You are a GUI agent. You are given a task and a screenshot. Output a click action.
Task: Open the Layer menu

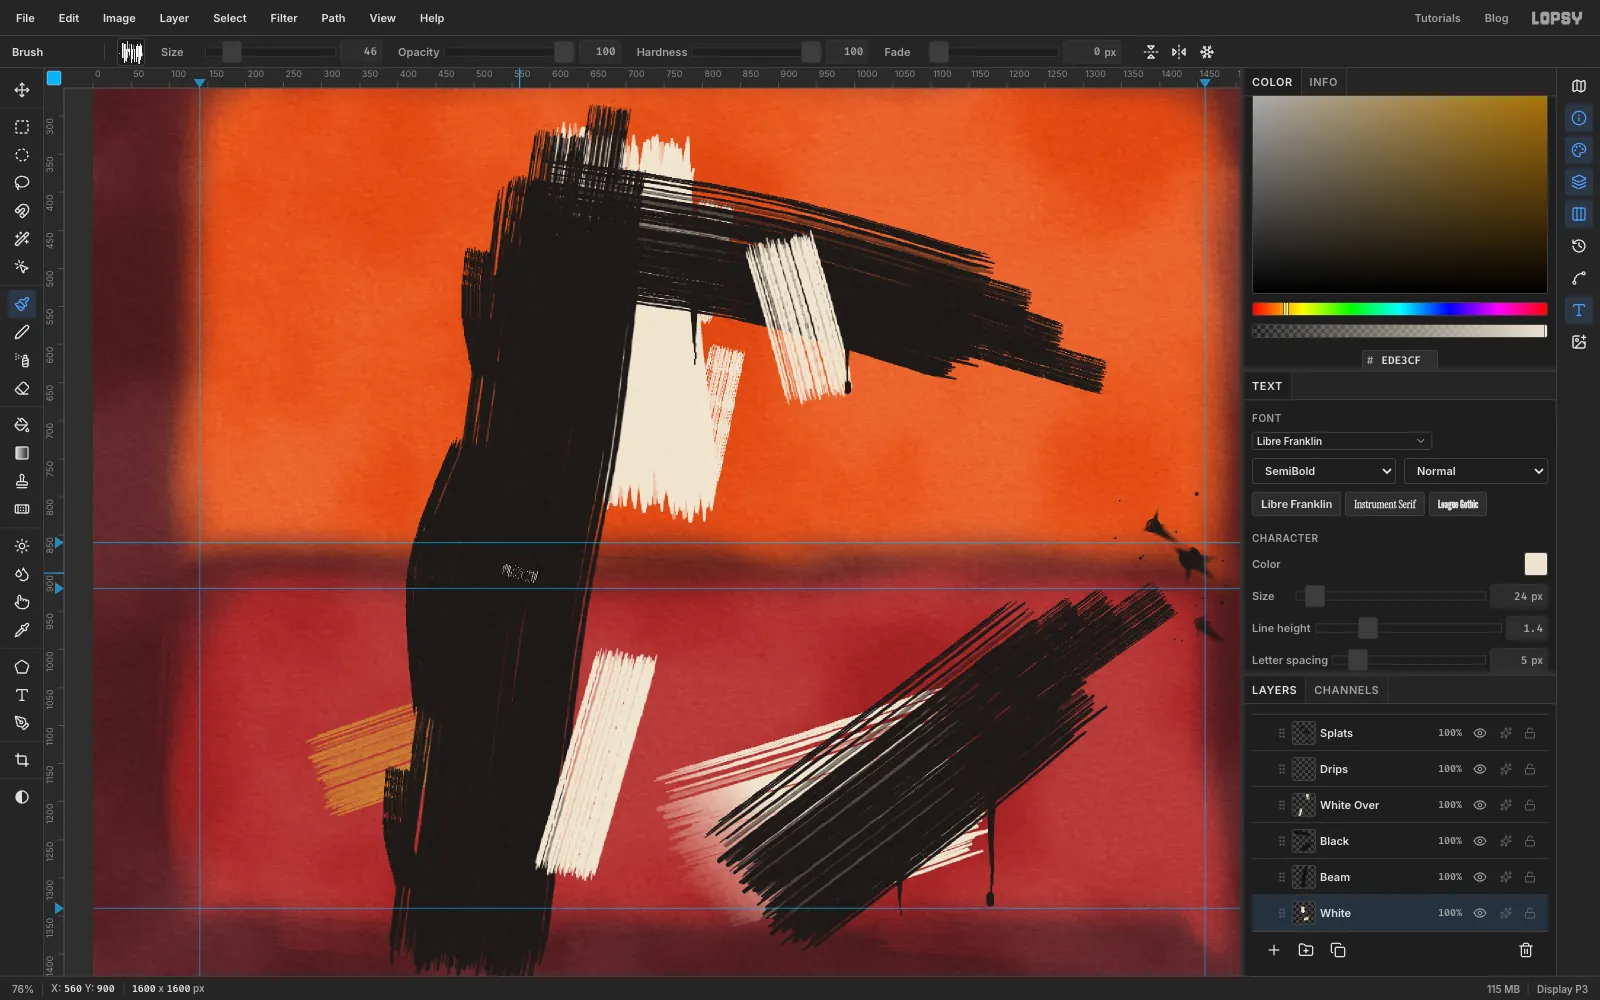pos(174,18)
